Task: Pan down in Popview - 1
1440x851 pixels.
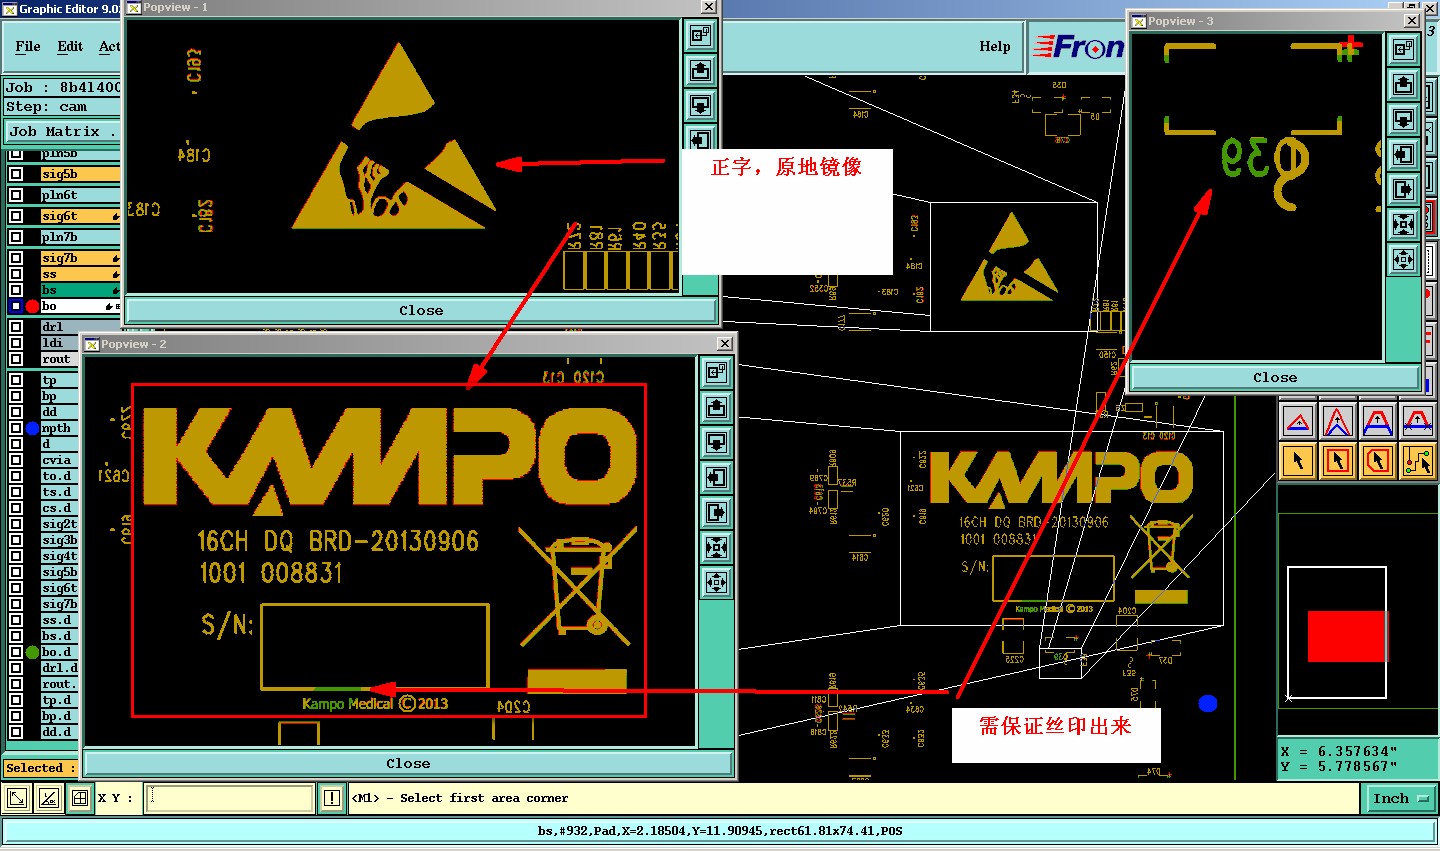Action: click(x=700, y=105)
